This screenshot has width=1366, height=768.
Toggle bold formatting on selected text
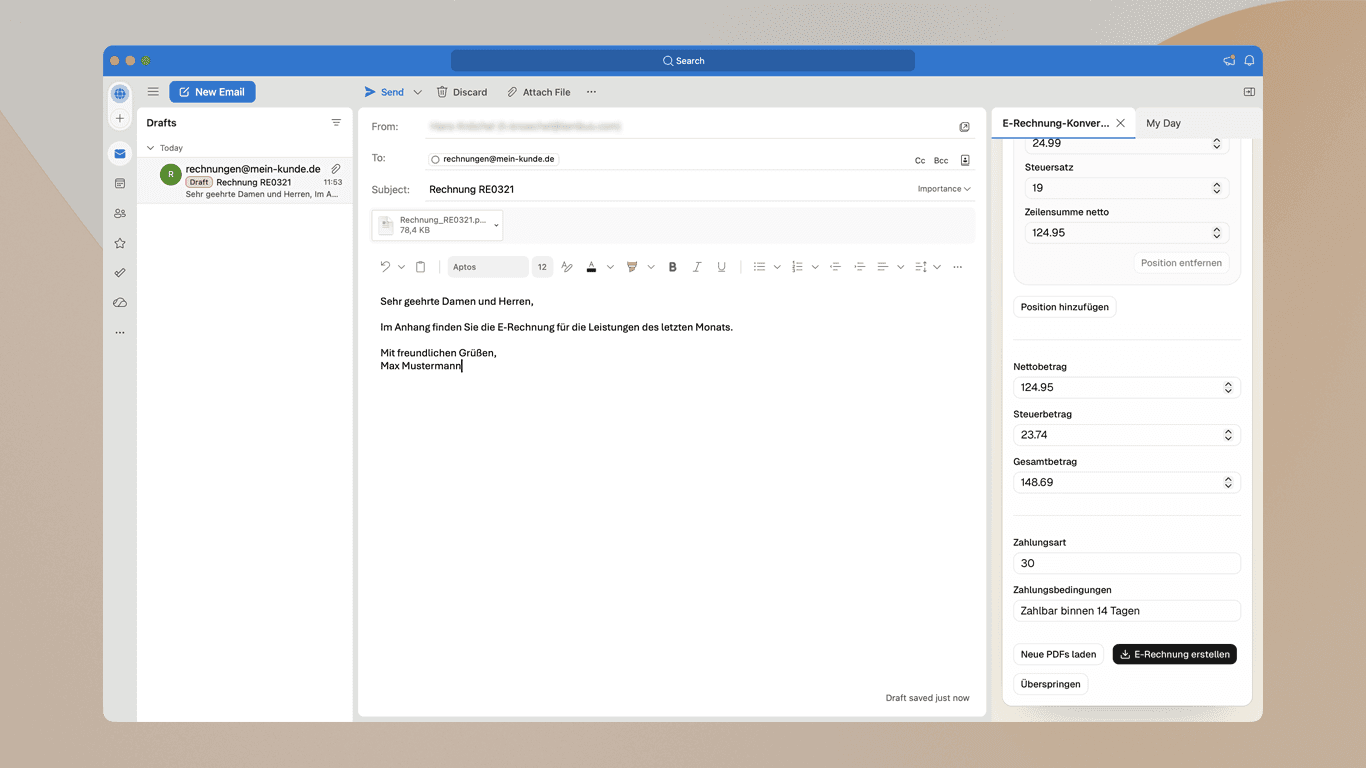tap(672, 266)
